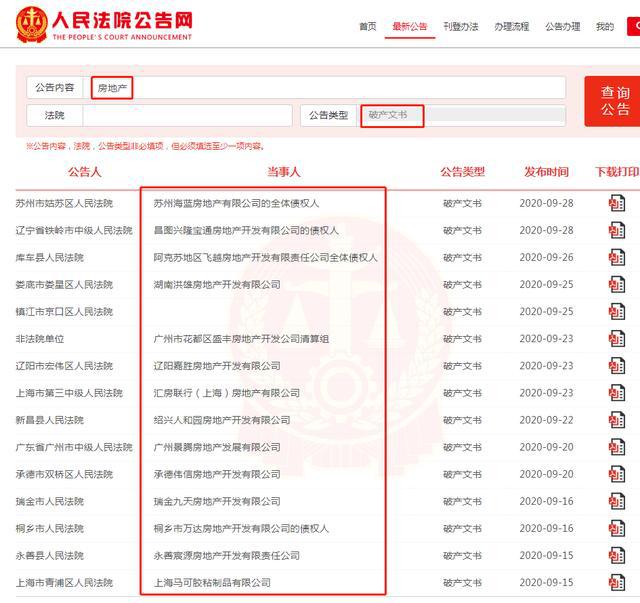Download PDF for 永善宸源房地产 row
The height and width of the screenshot is (603, 640).
click(617, 555)
